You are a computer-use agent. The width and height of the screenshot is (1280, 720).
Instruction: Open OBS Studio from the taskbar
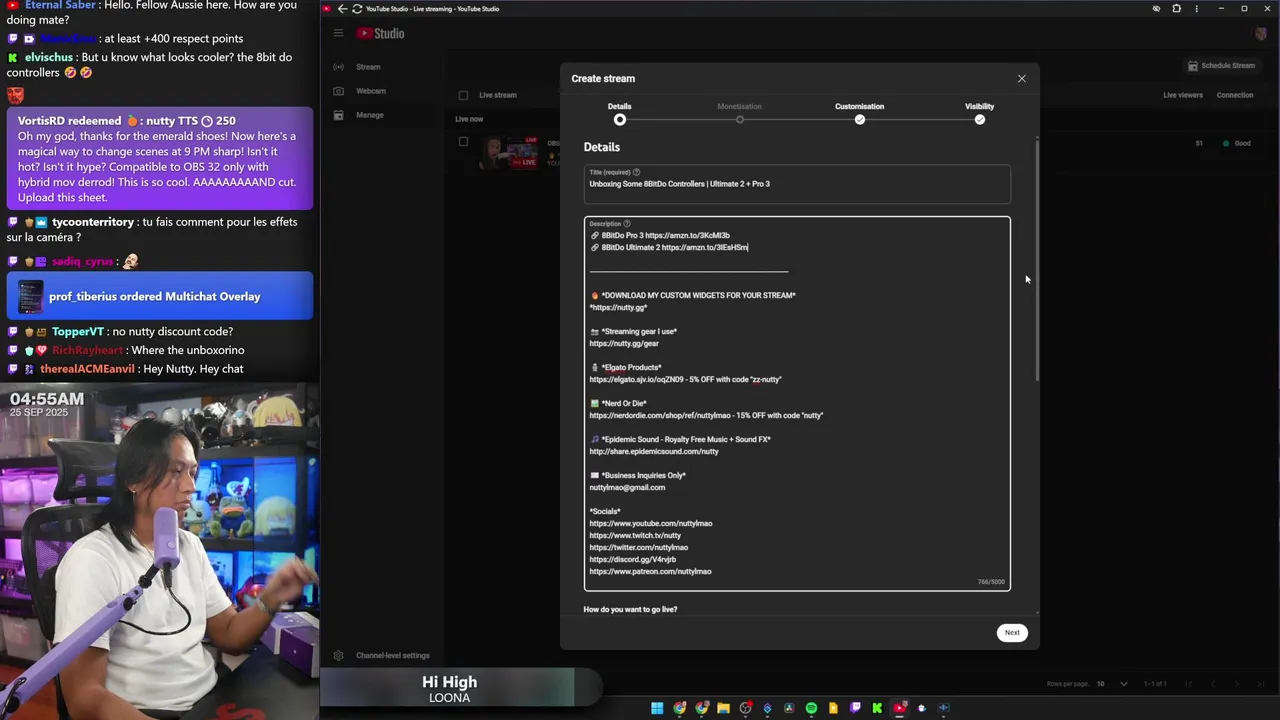pos(745,708)
